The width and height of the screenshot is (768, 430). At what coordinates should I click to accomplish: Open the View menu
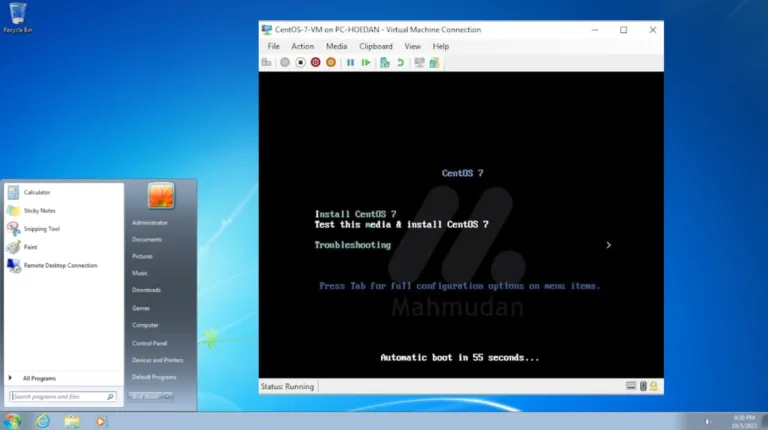point(412,46)
